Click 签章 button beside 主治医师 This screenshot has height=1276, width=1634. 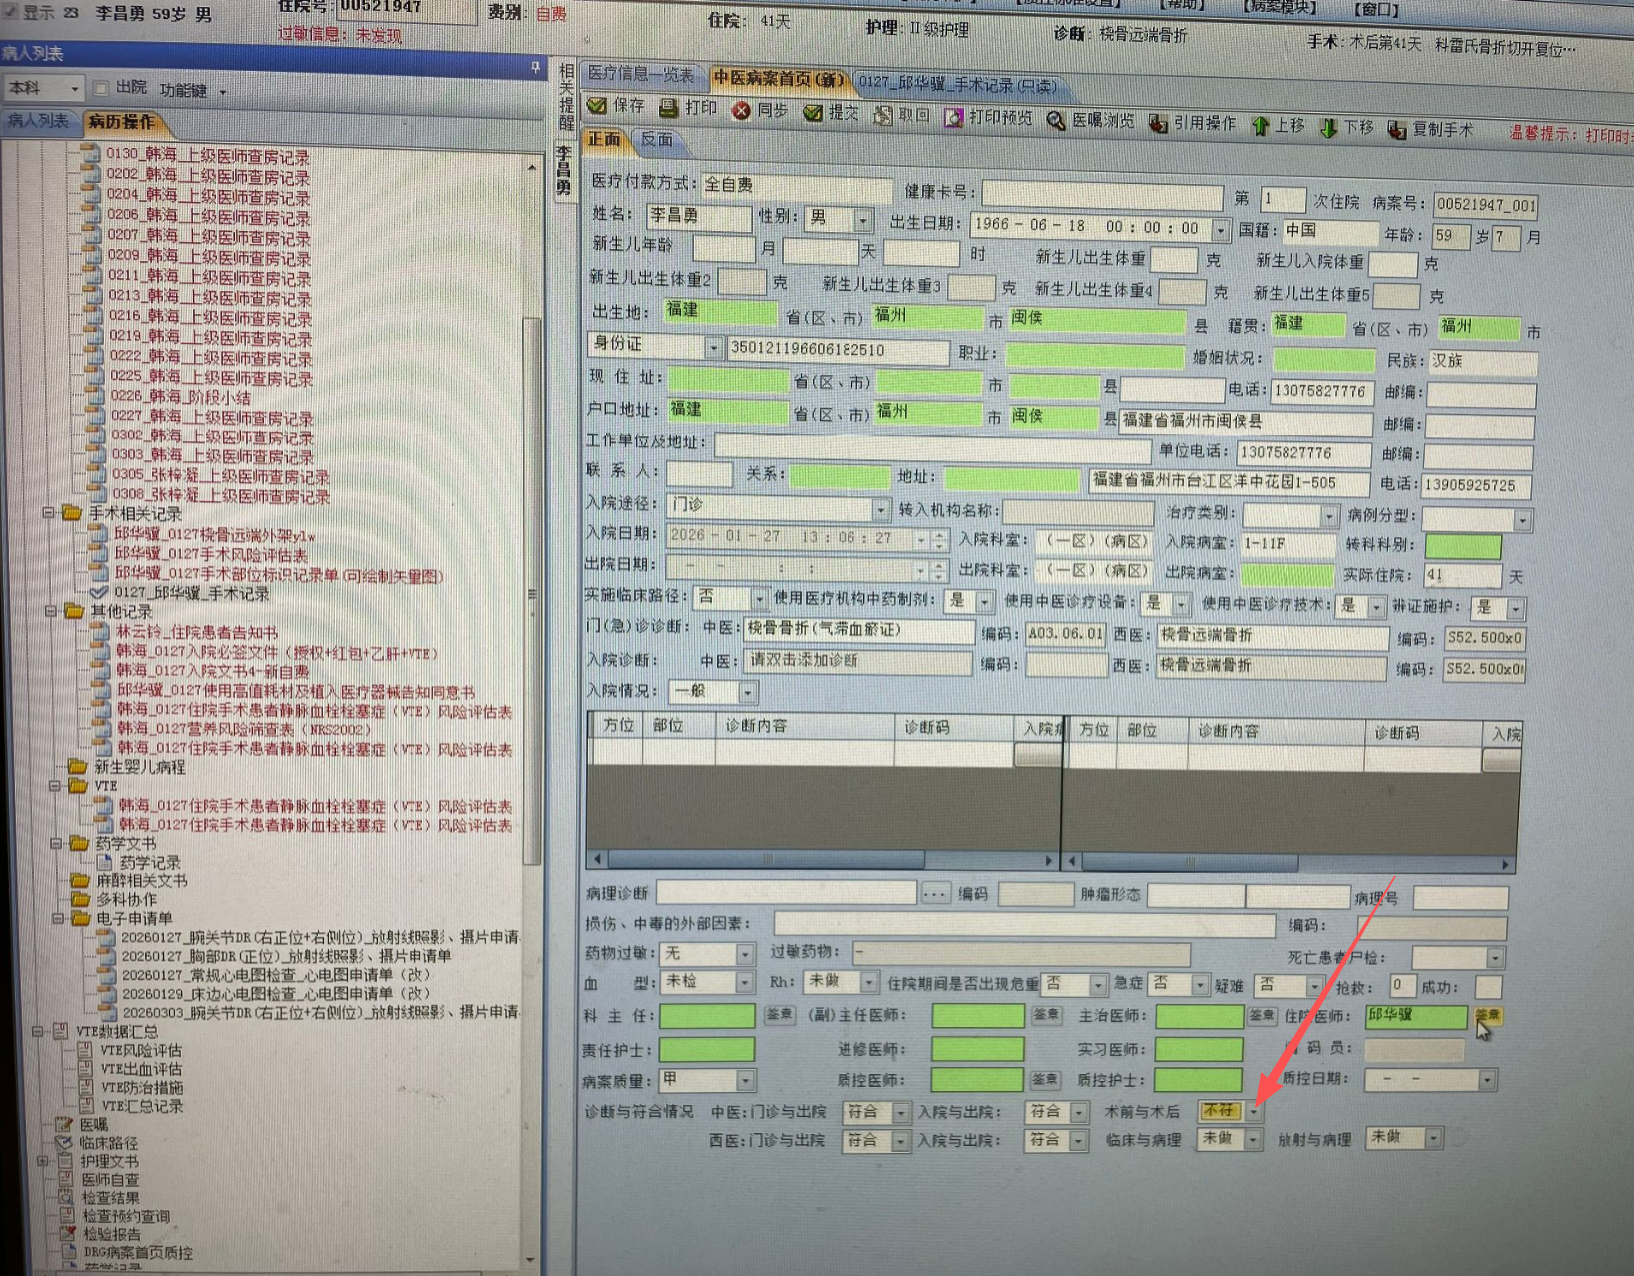point(1261,1015)
